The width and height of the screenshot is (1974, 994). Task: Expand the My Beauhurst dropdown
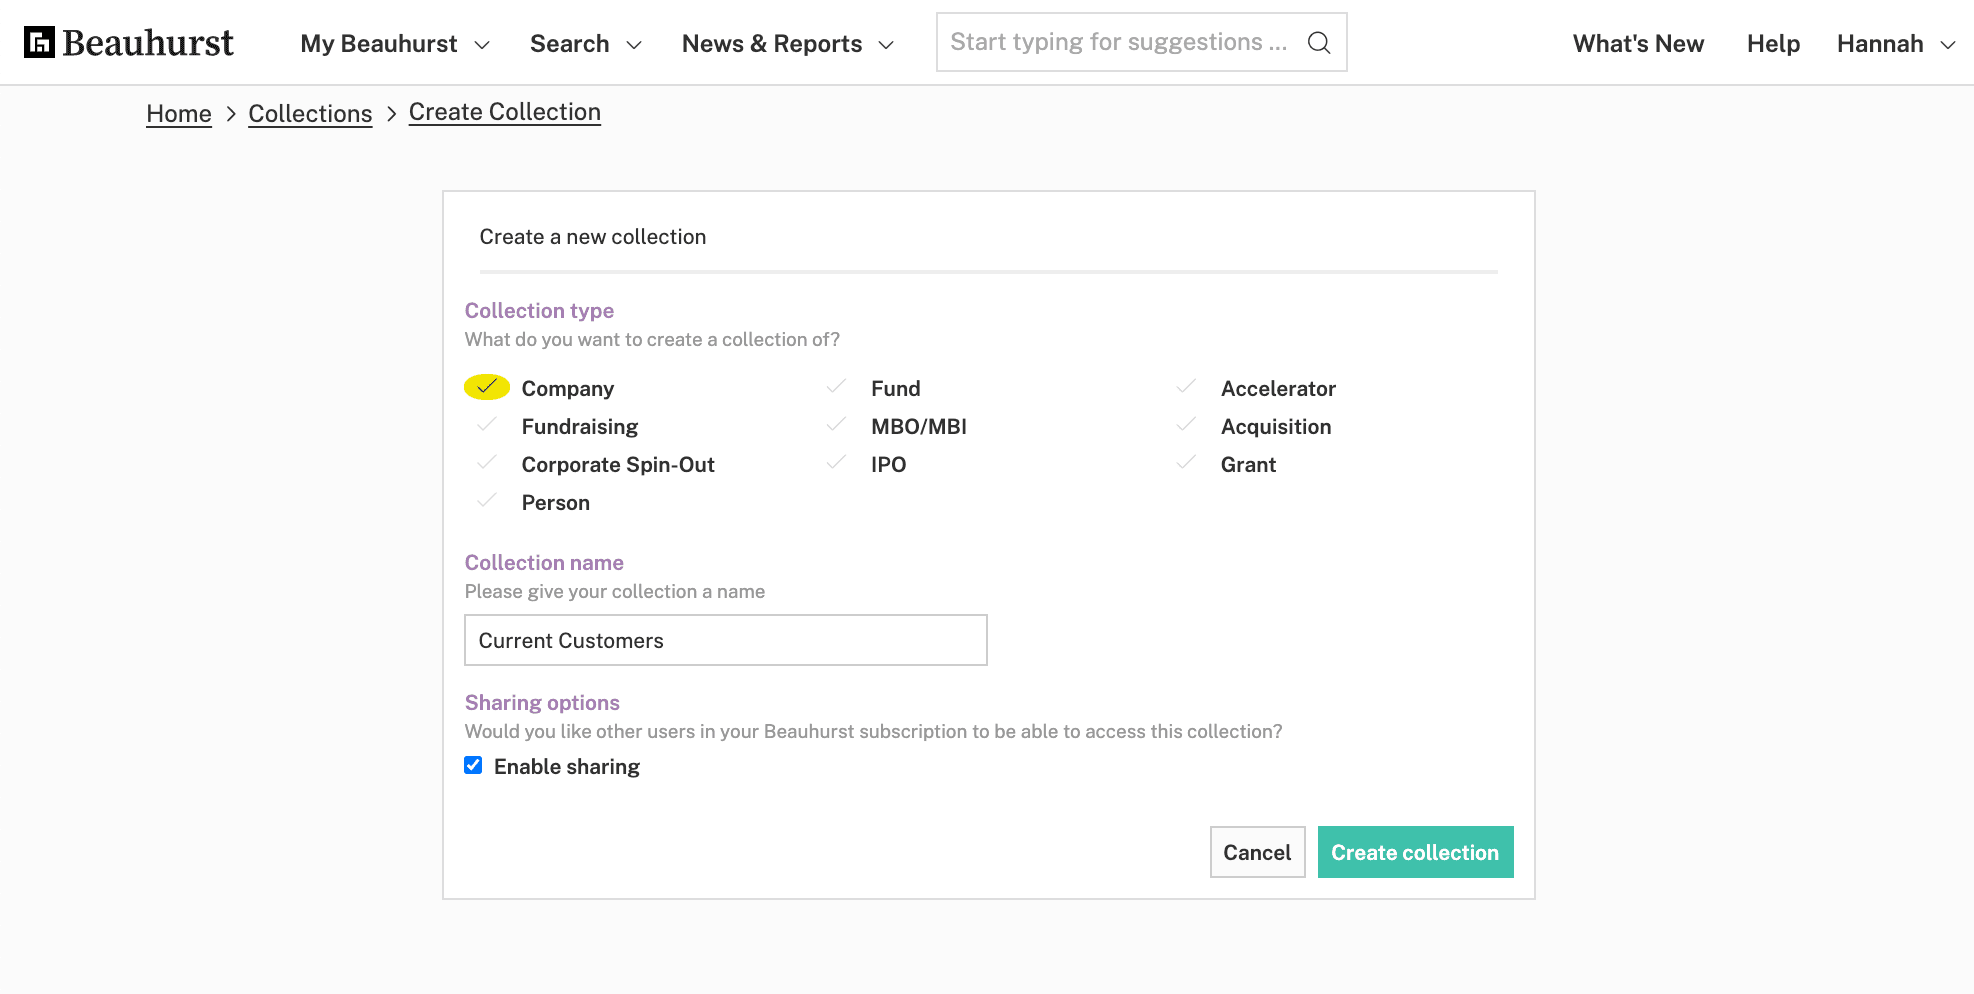click(395, 44)
